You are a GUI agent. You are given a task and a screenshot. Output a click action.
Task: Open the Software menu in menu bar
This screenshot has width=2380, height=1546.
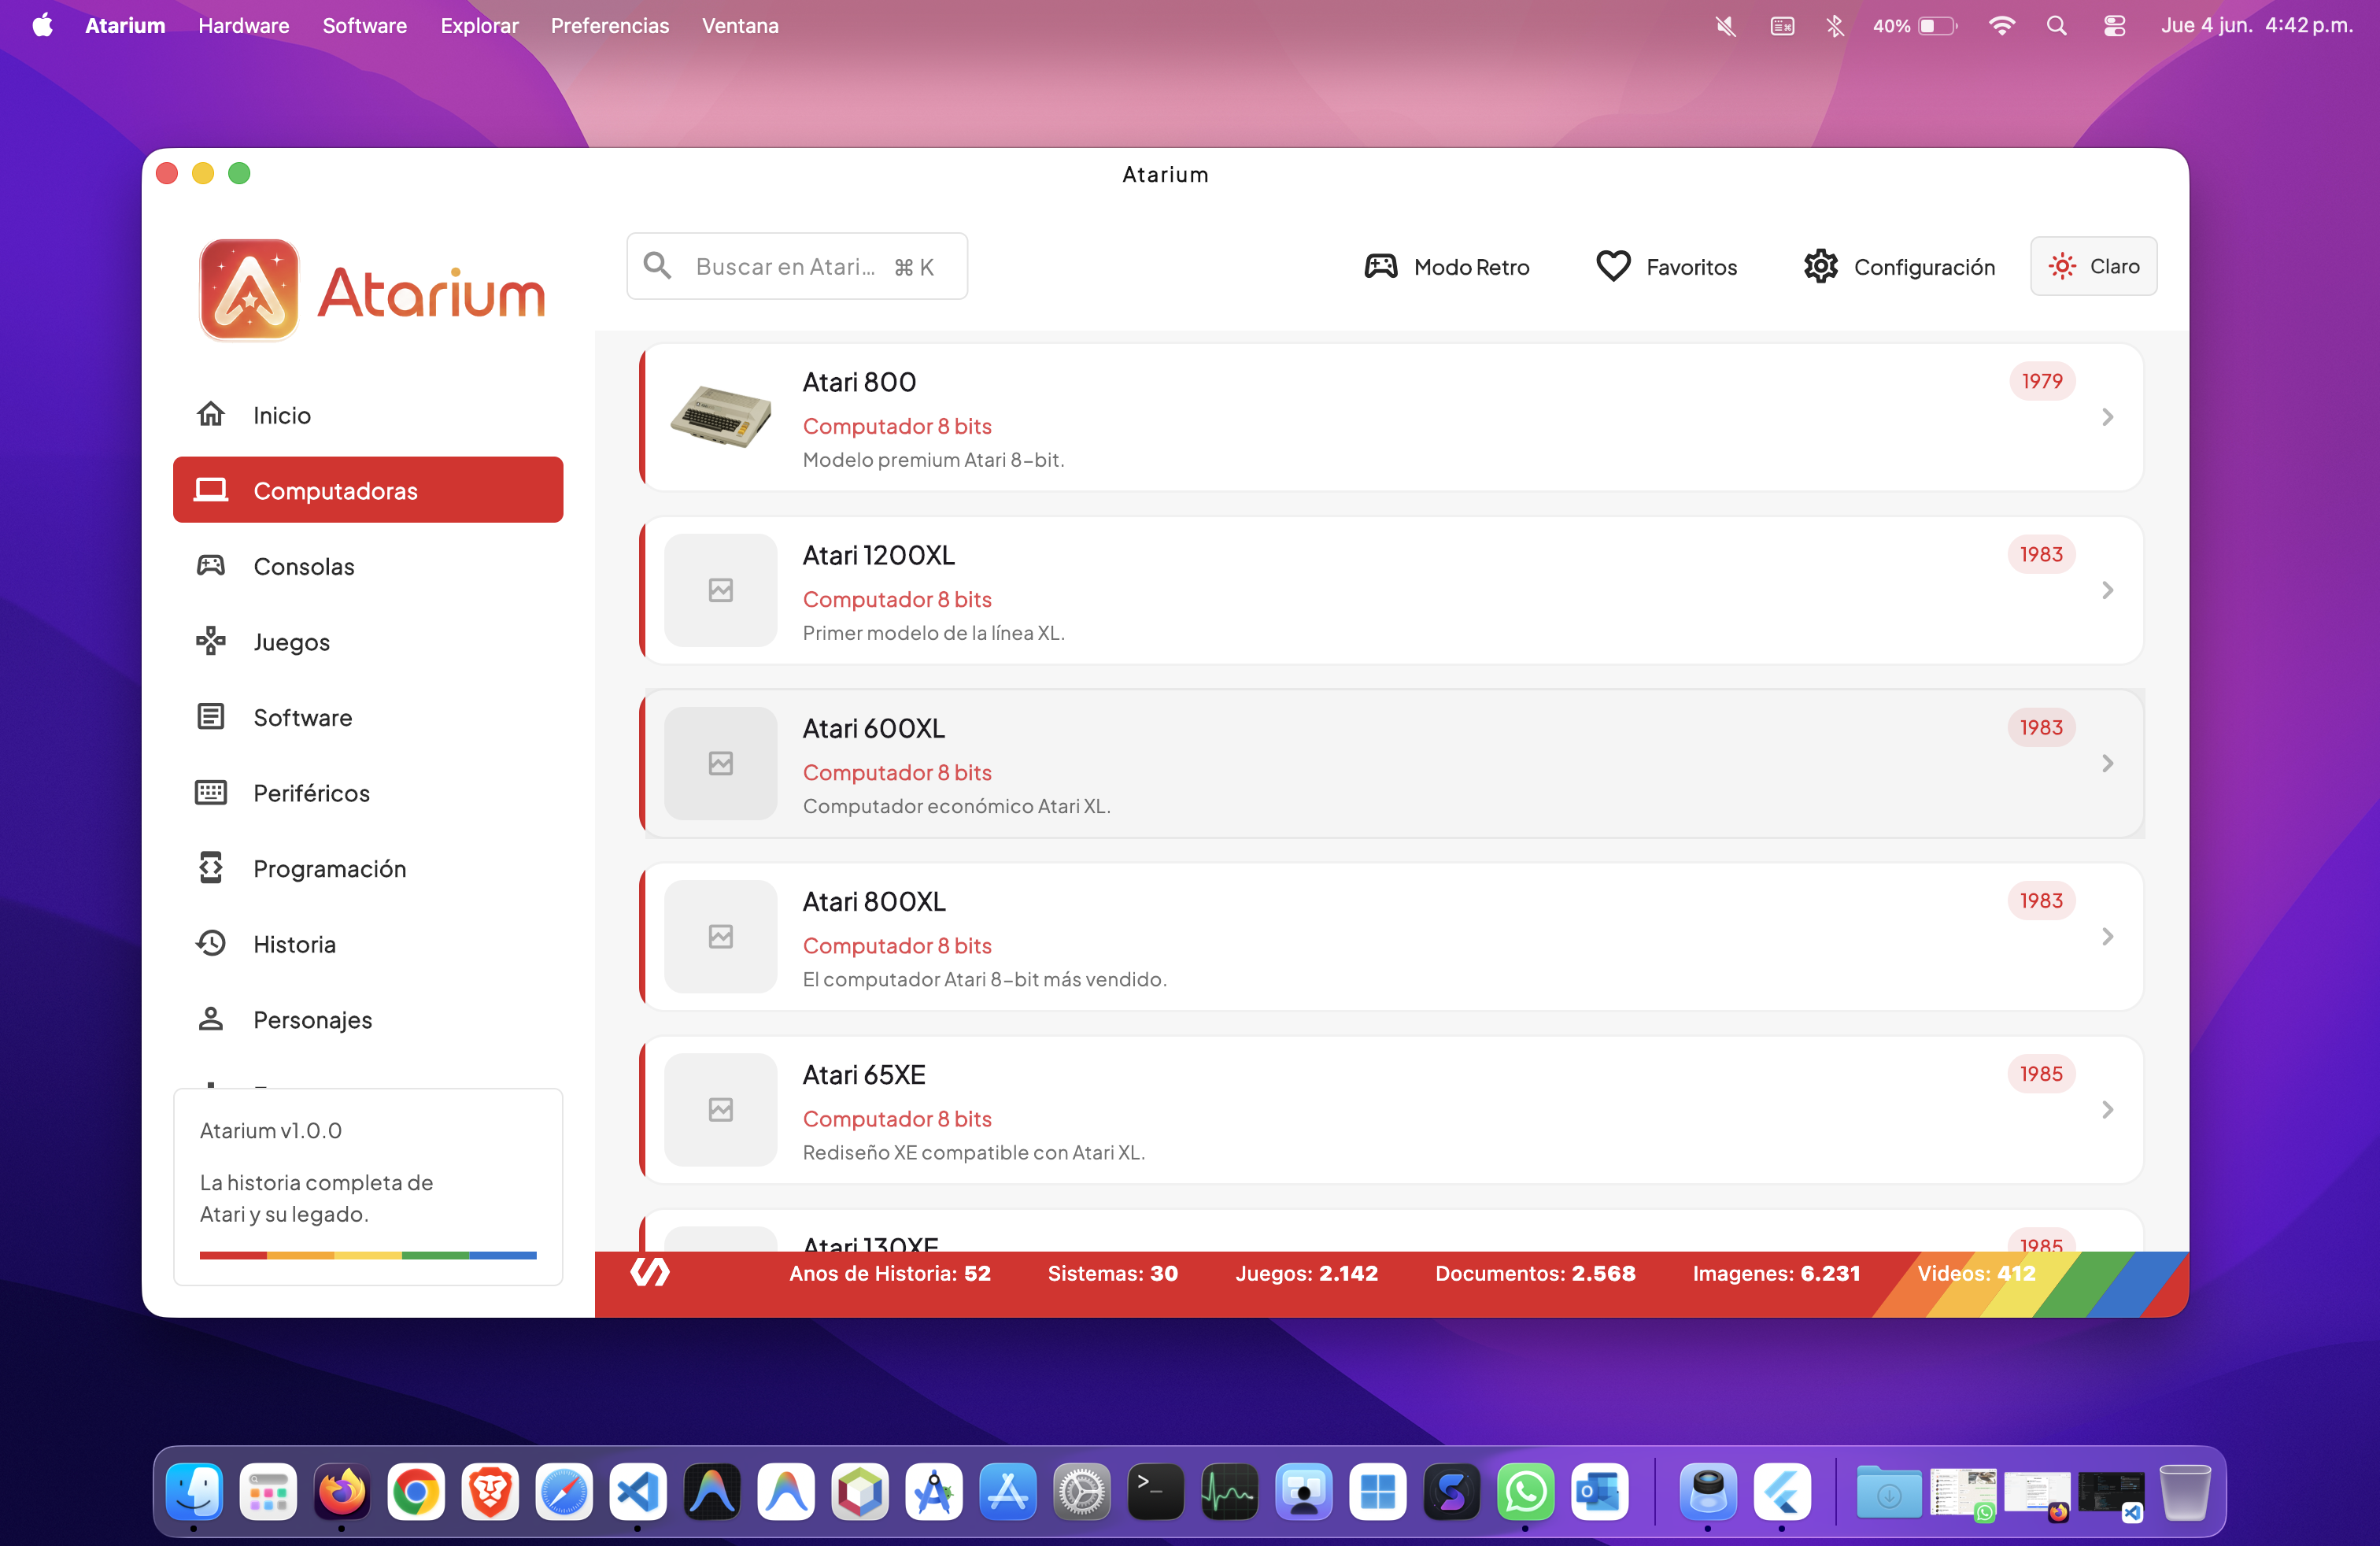364,26
